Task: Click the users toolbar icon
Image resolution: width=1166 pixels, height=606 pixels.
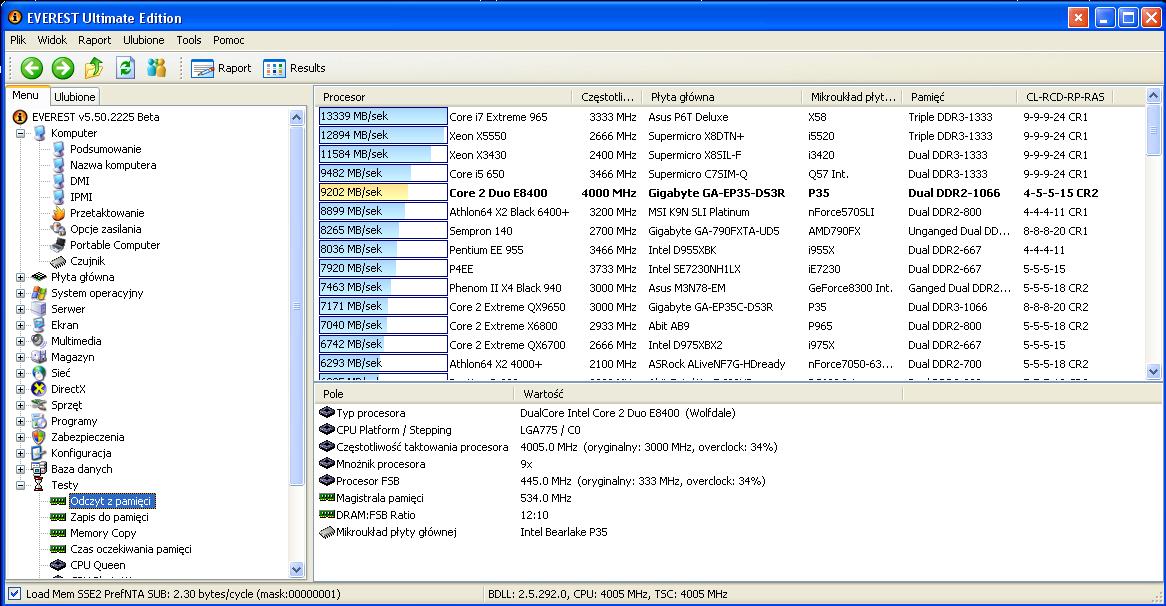Action: (156, 68)
